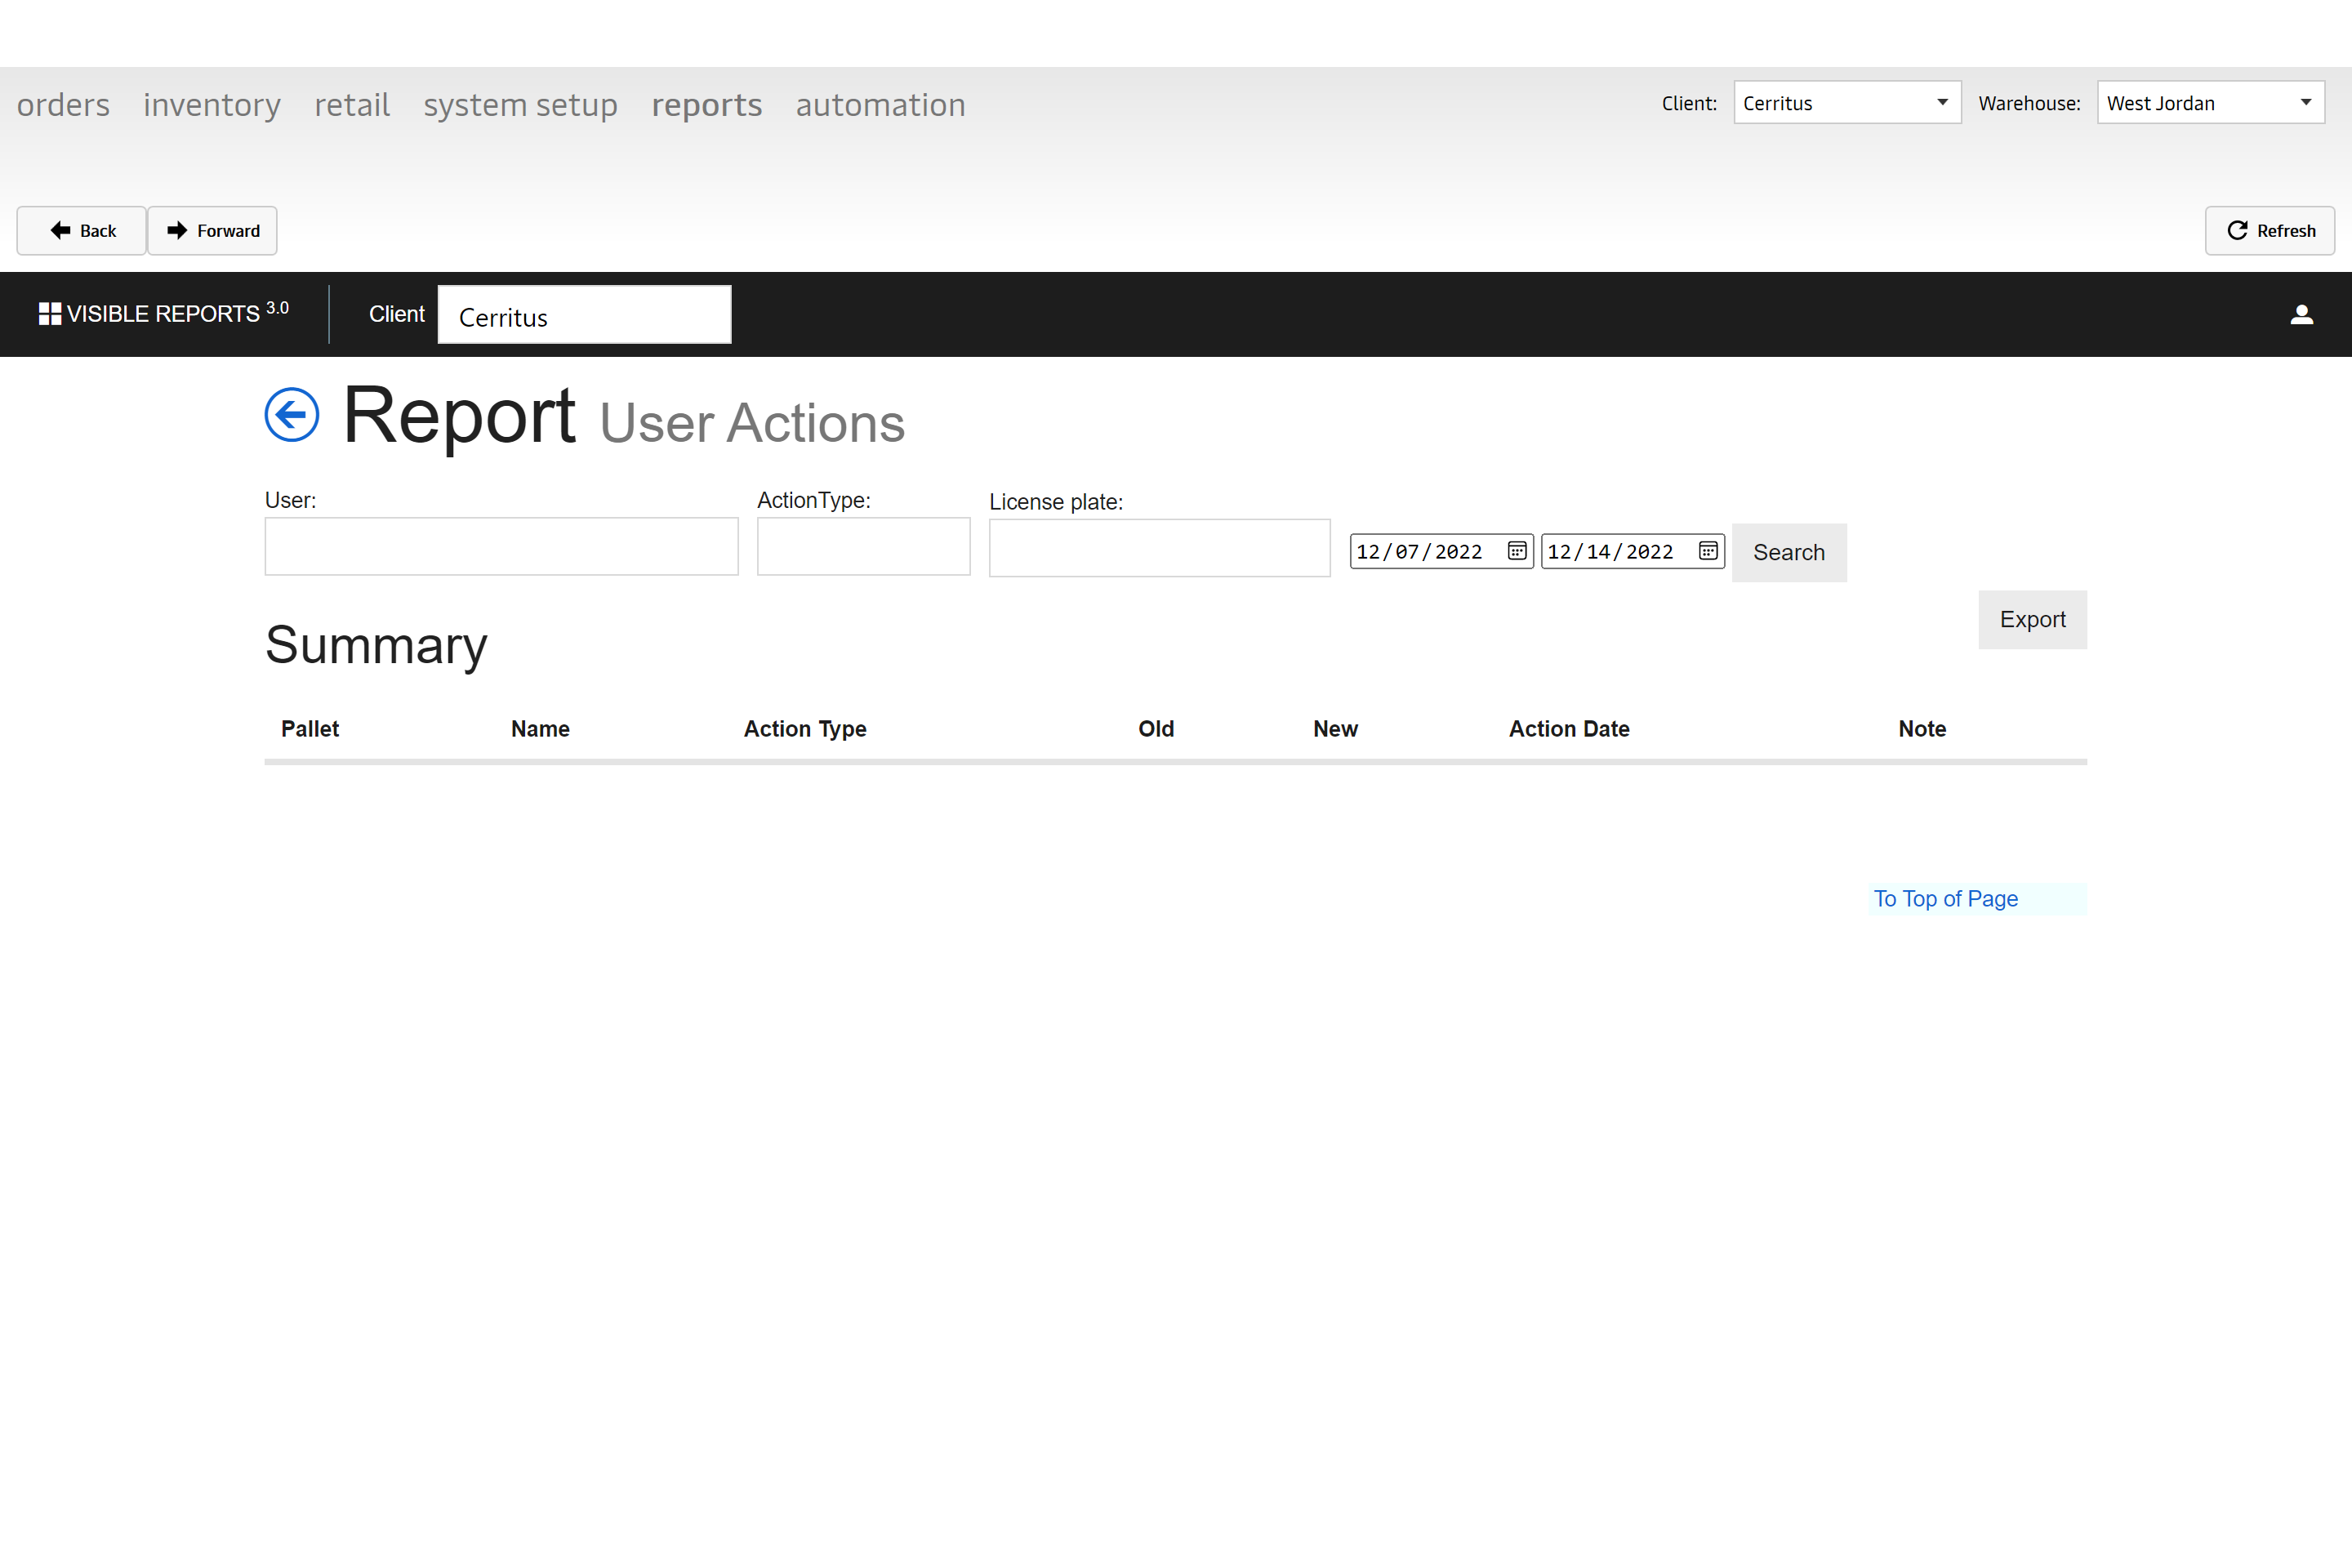The width and height of the screenshot is (2352, 1568).
Task: Refresh the page with Refresh button
Action: [x=2270, y=231]
